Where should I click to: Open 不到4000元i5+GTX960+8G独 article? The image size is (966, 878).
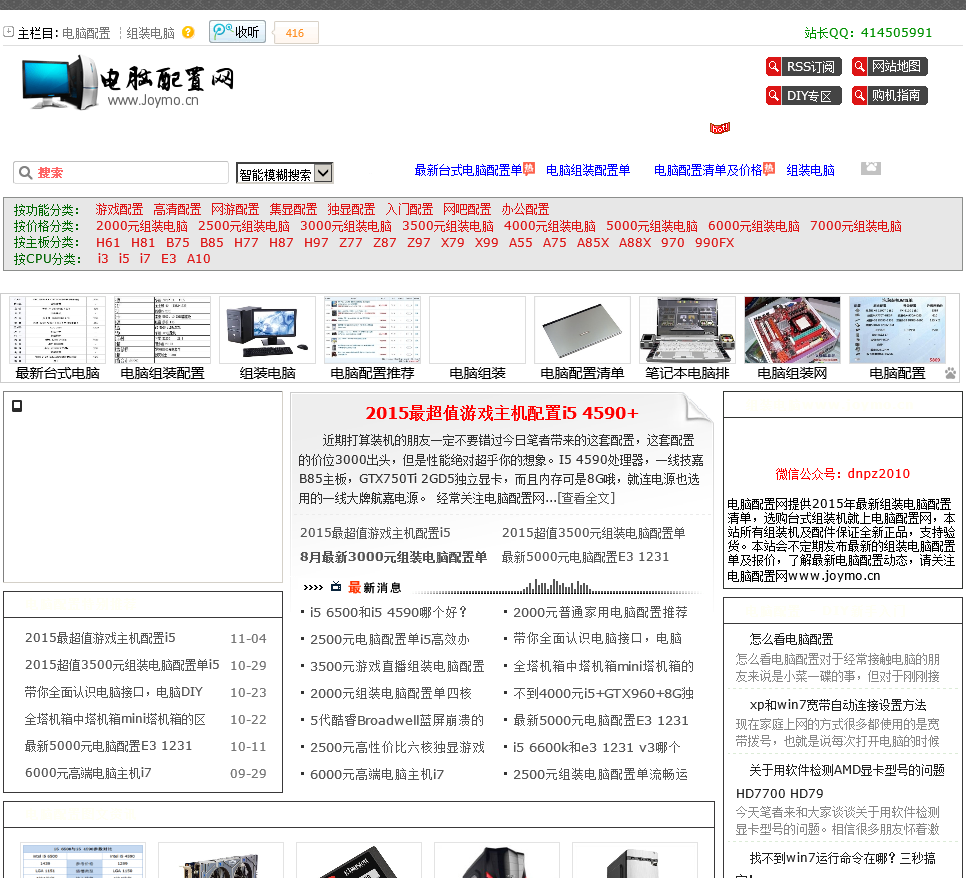coord(603,694)
